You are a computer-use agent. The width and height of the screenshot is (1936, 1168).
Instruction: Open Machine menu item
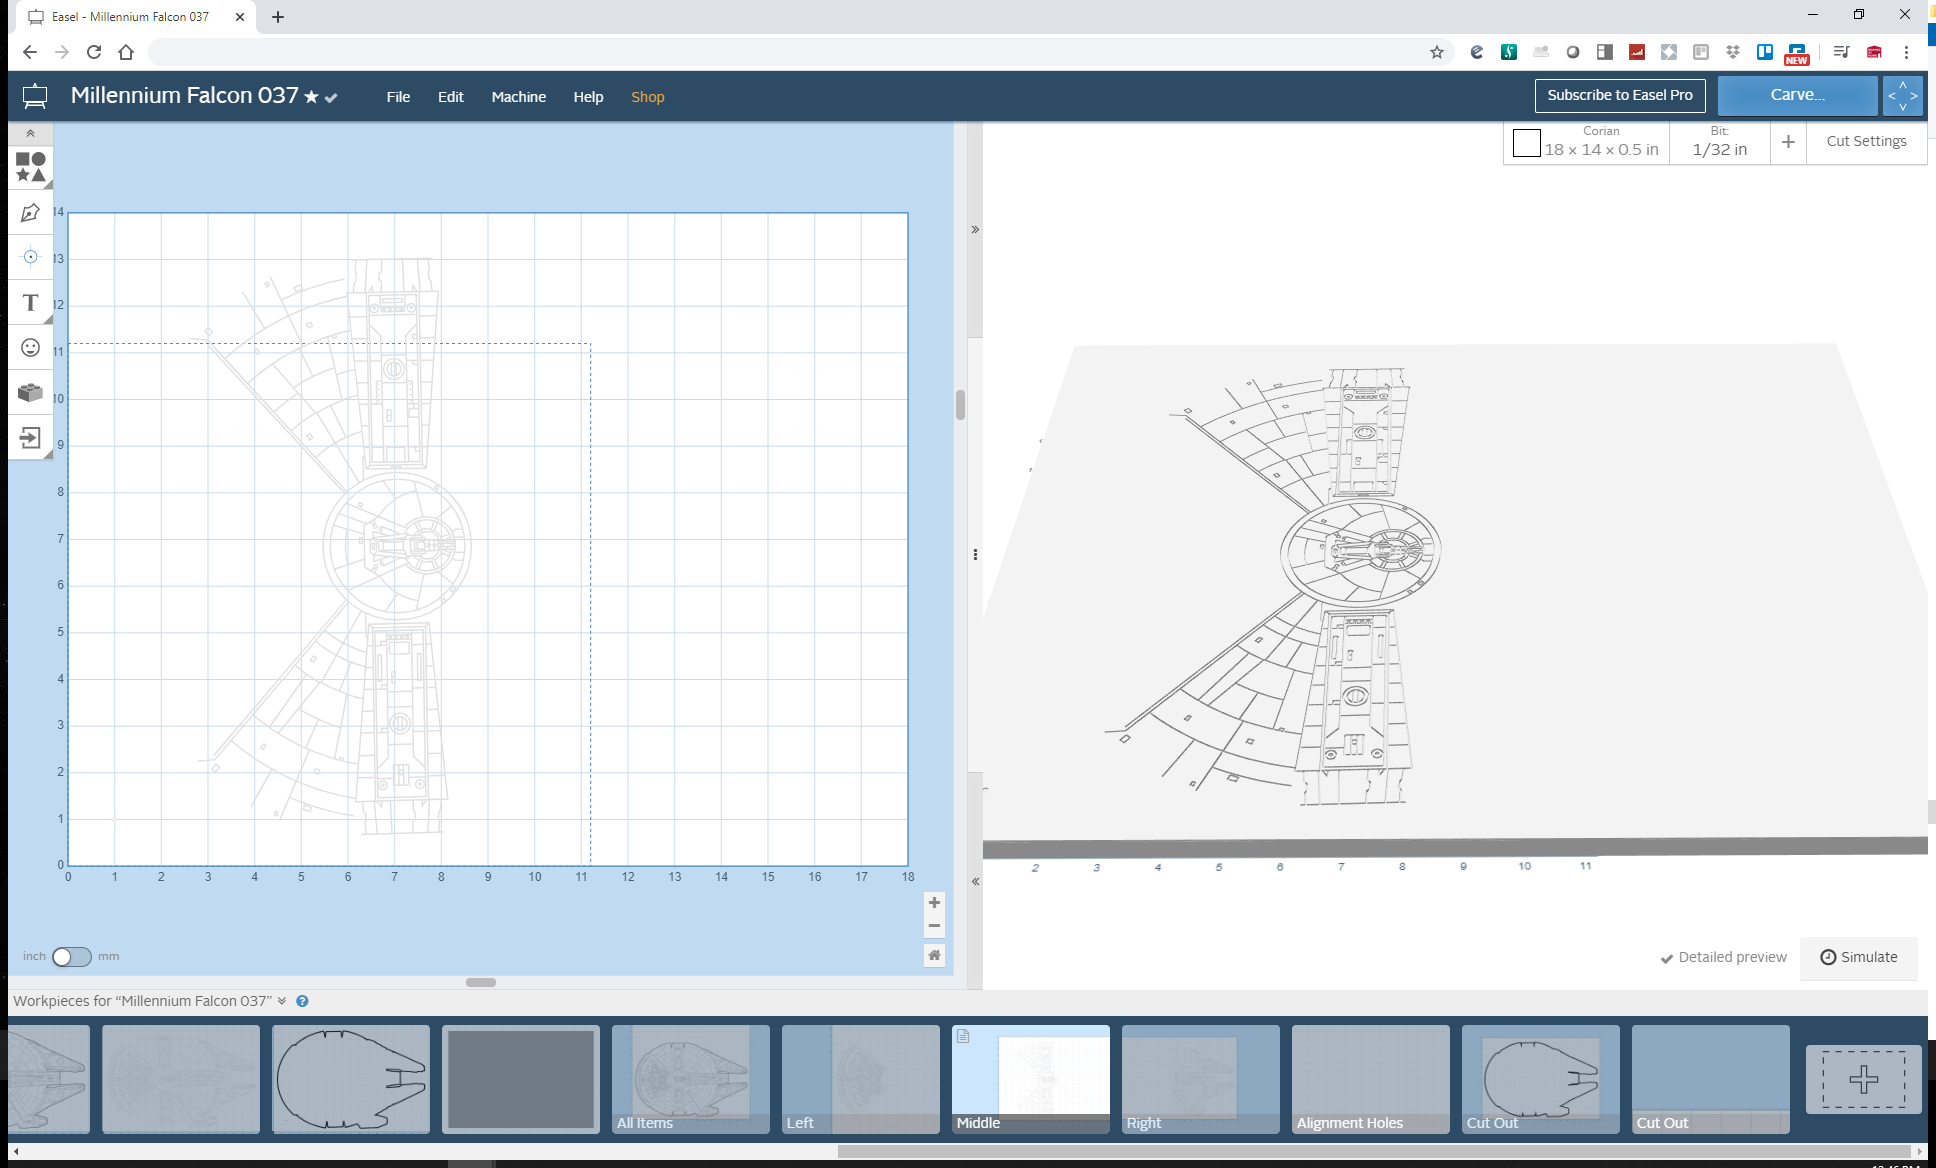517,95
